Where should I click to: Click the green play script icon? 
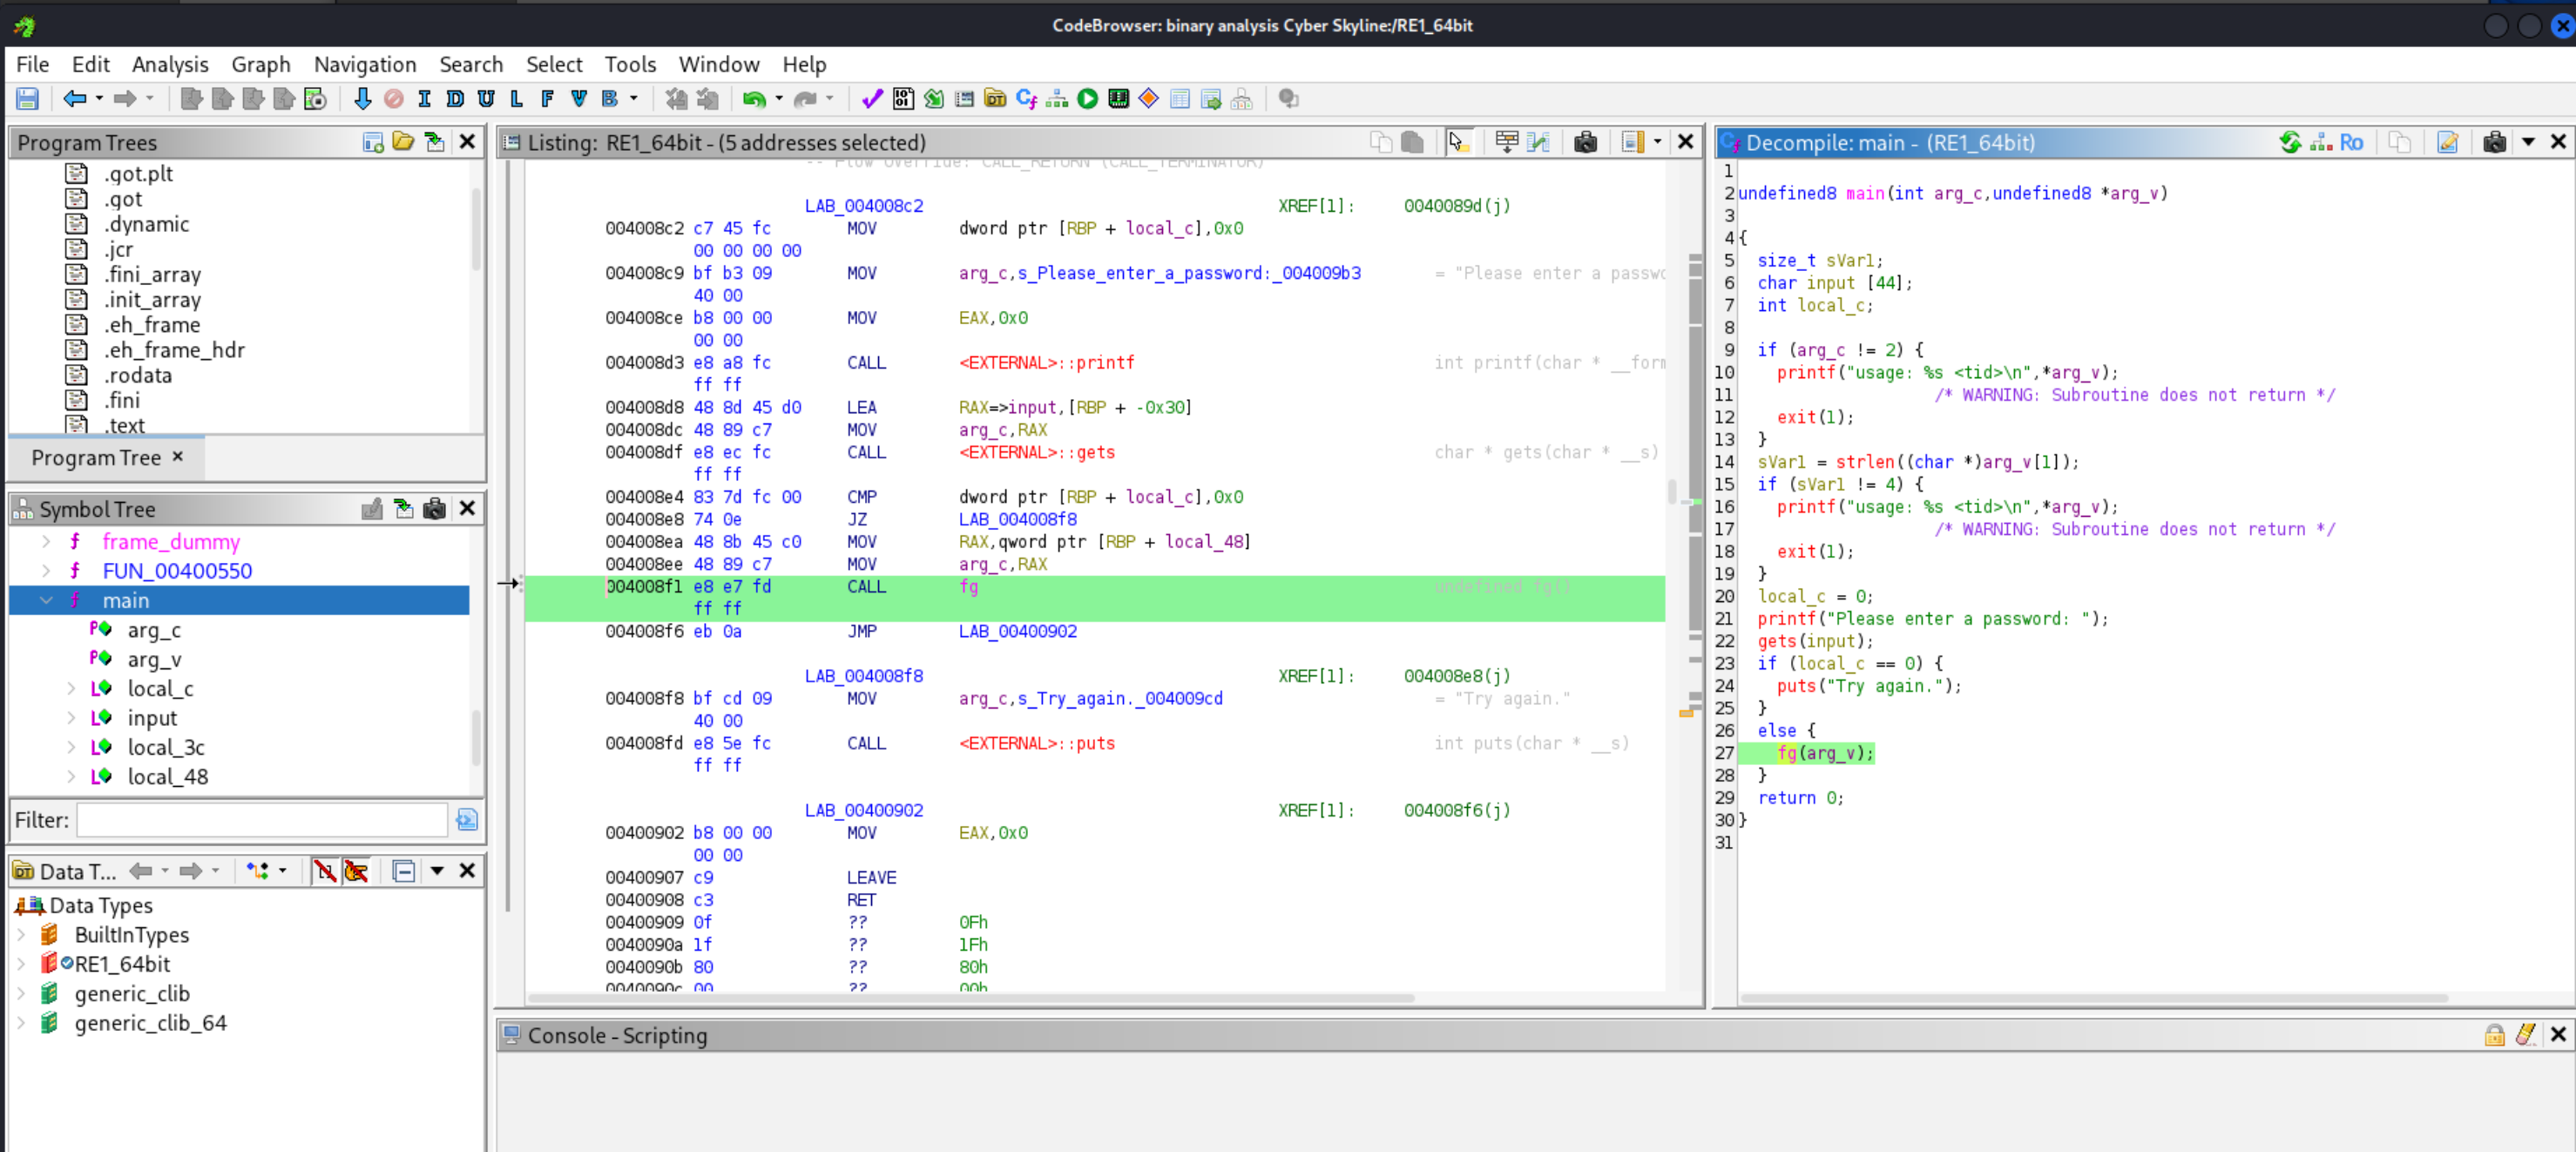1088,98
